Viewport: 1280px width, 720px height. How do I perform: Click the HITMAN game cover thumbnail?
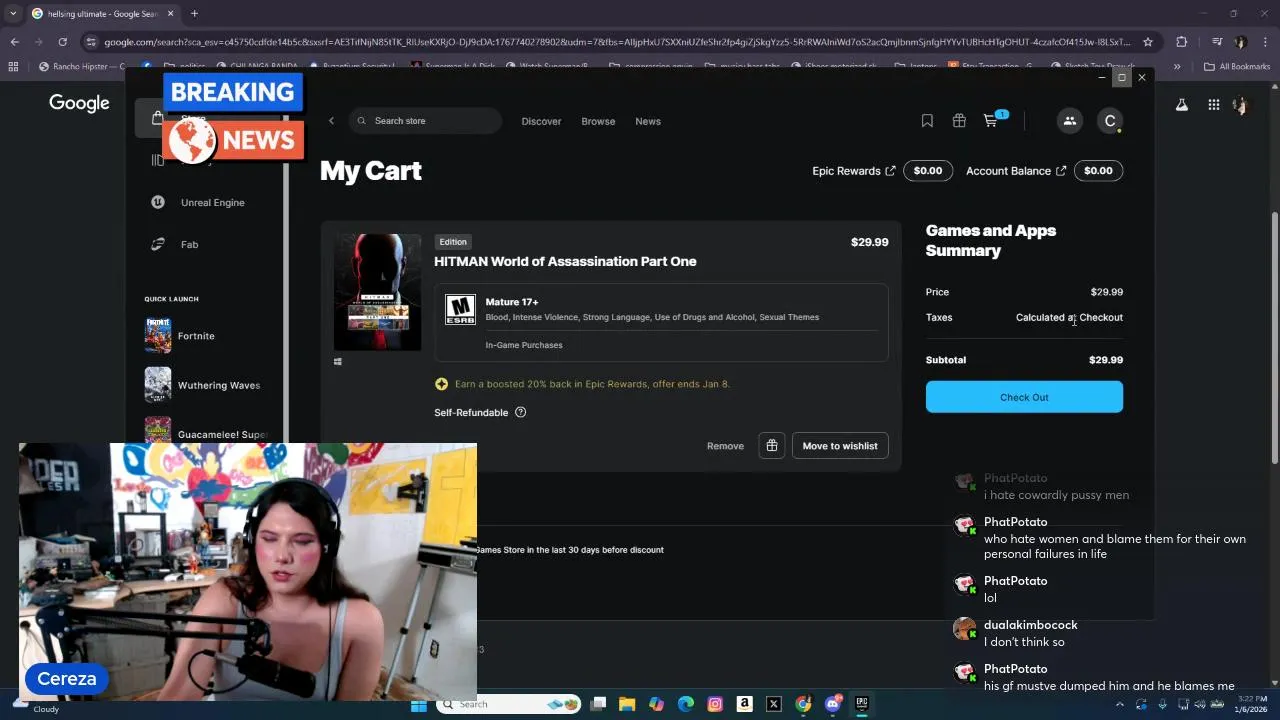click(x=377, y=292)
